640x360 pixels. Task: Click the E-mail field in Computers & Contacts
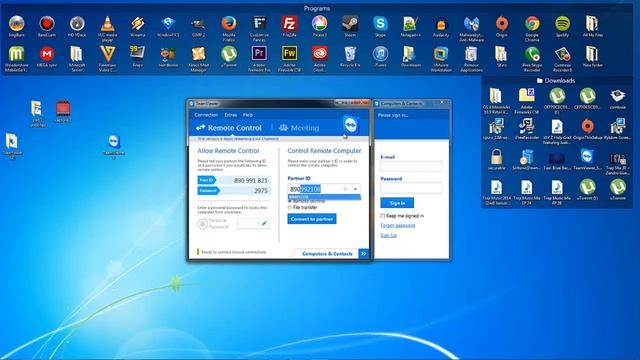coord(411,166)
